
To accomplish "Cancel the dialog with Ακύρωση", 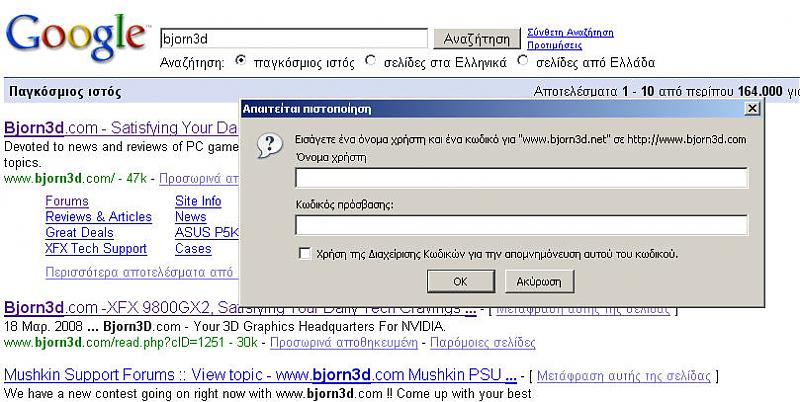I will [539, 281].
